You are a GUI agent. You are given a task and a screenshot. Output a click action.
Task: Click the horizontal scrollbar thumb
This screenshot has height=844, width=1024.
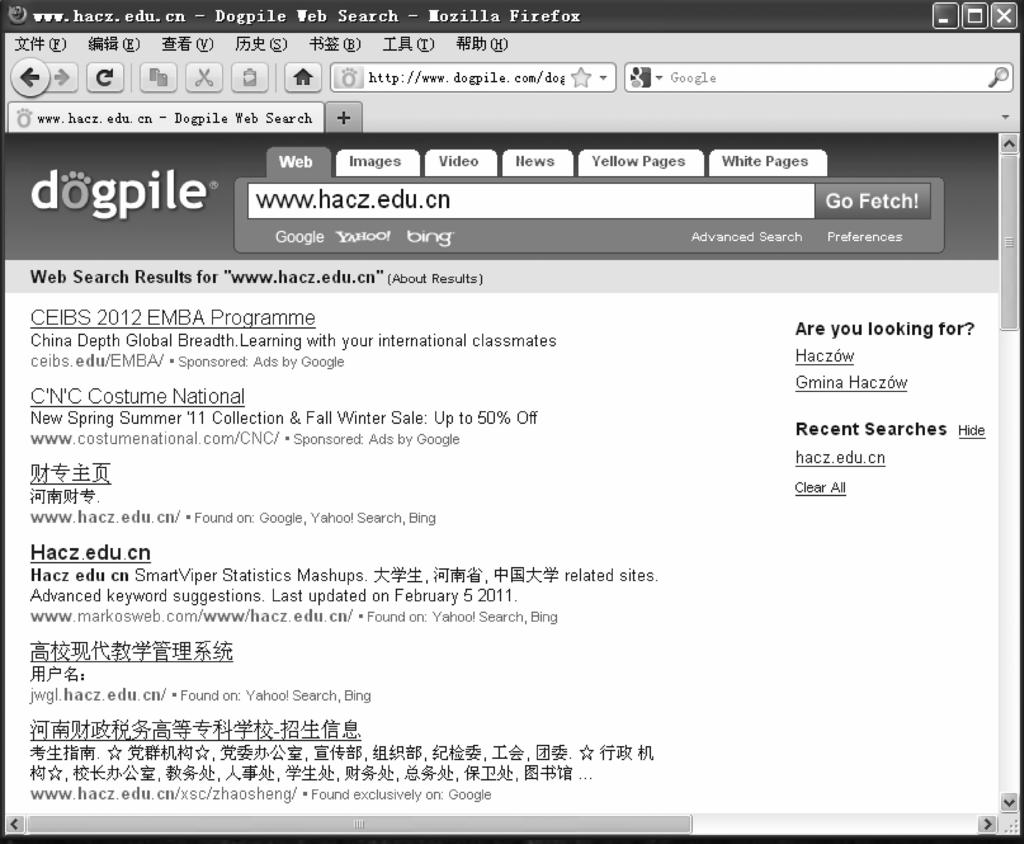pos(359,824)
